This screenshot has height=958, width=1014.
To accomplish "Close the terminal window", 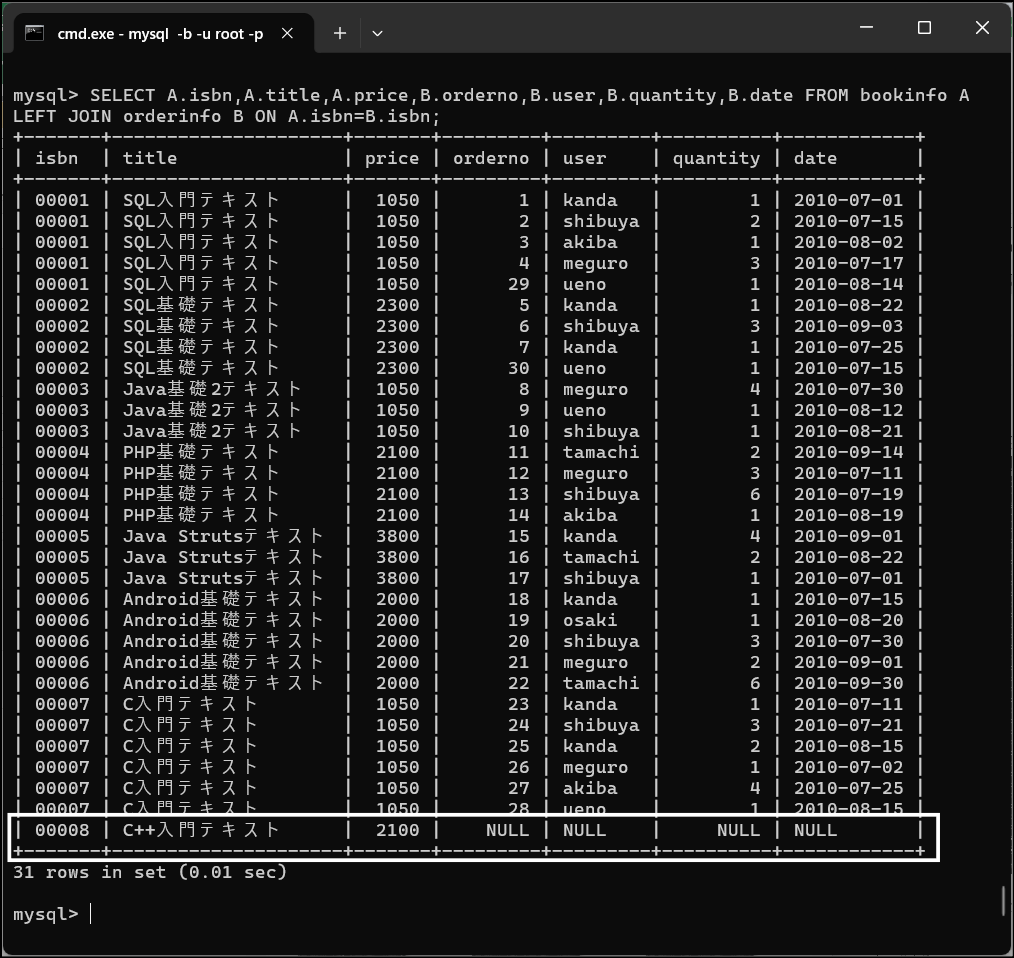I will click(982, 29).
